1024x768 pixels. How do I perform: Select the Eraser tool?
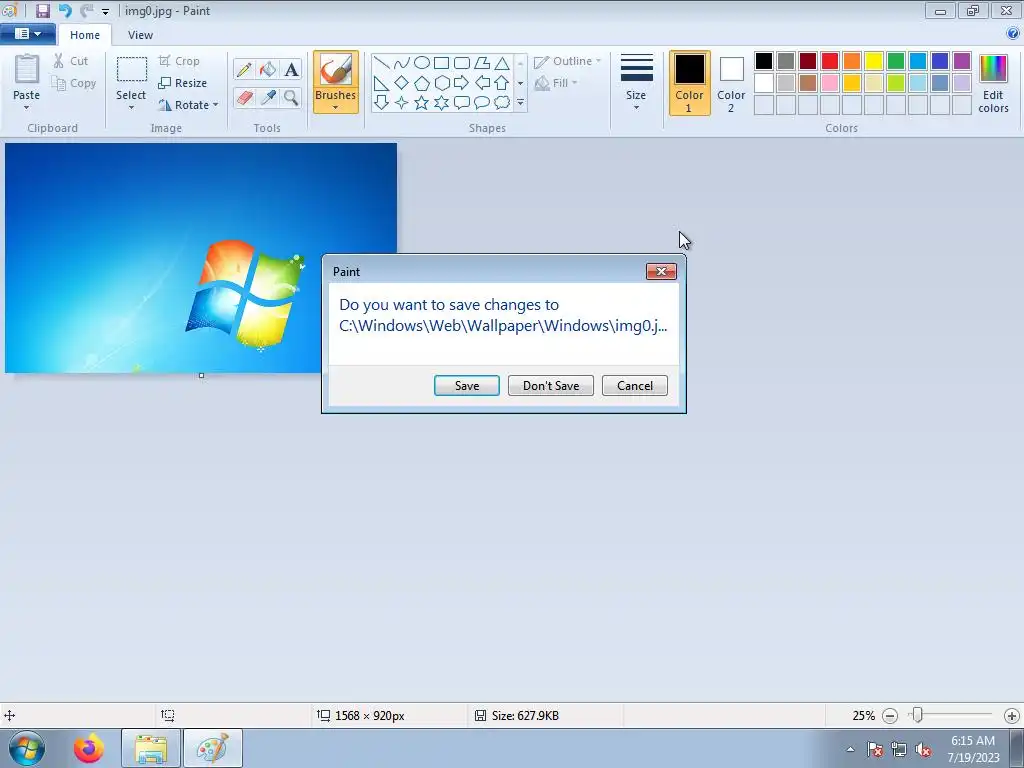tap(244, 98)
